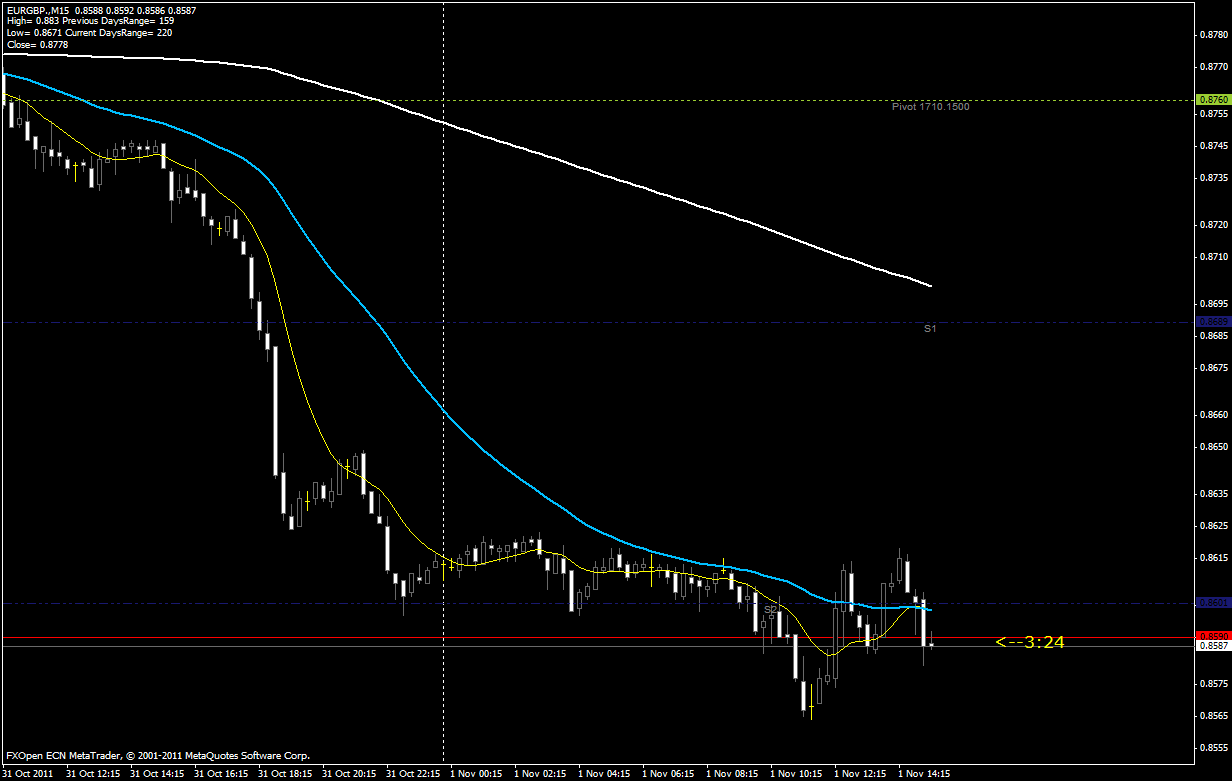The width and height of the screenshot is (1232, 781).
Task: Click the 1 Nov 10:15 time label
Action: point(798,773)
